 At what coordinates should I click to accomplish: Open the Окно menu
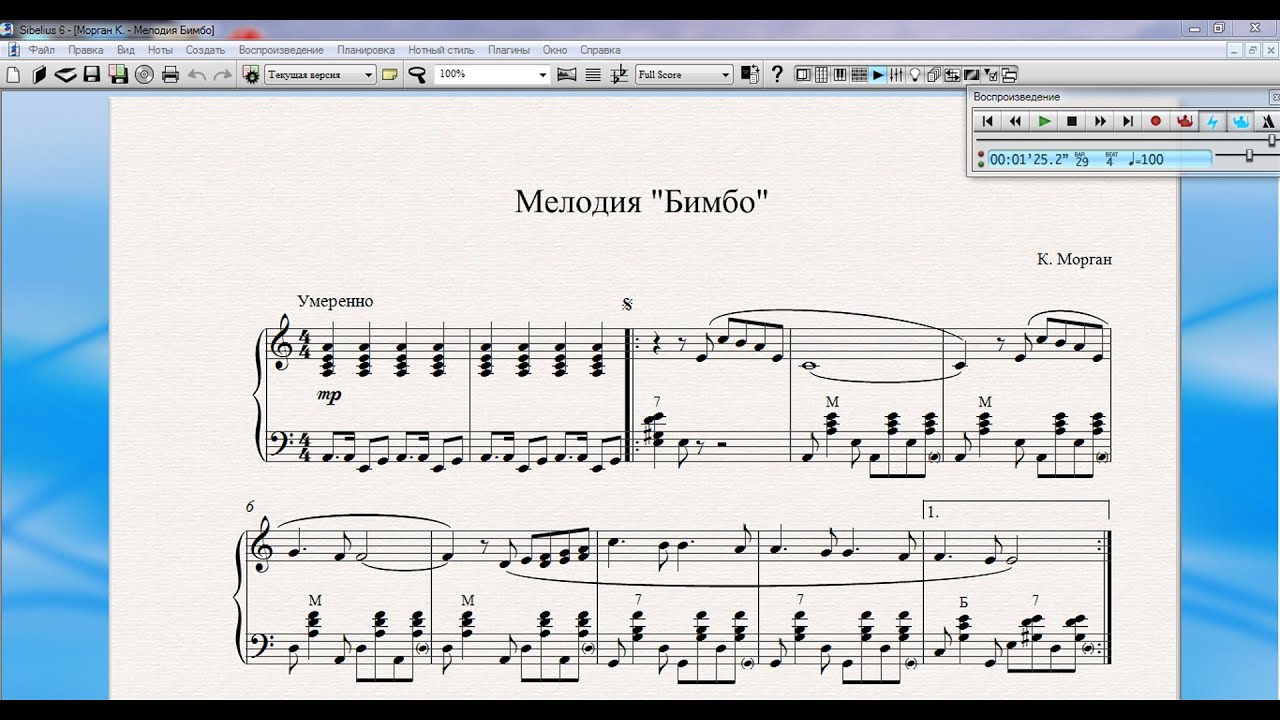coord(555,49)
